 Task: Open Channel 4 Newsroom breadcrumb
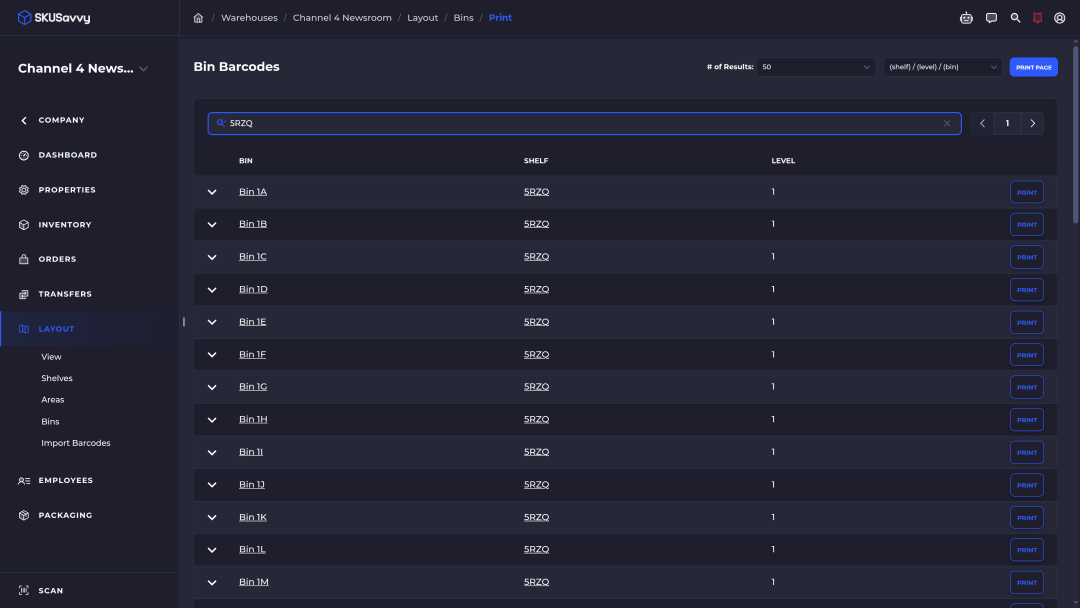tap(342, 18)
